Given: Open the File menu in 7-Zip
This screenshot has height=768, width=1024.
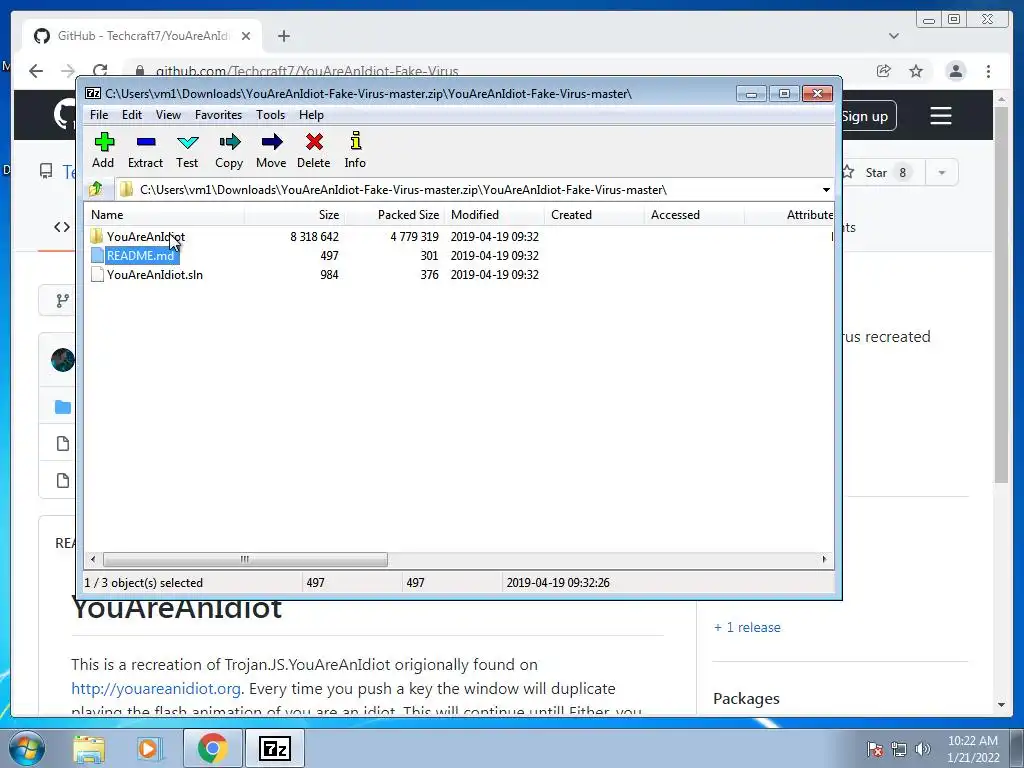Looking at the screenshot, I should click(x=99, y=114).
